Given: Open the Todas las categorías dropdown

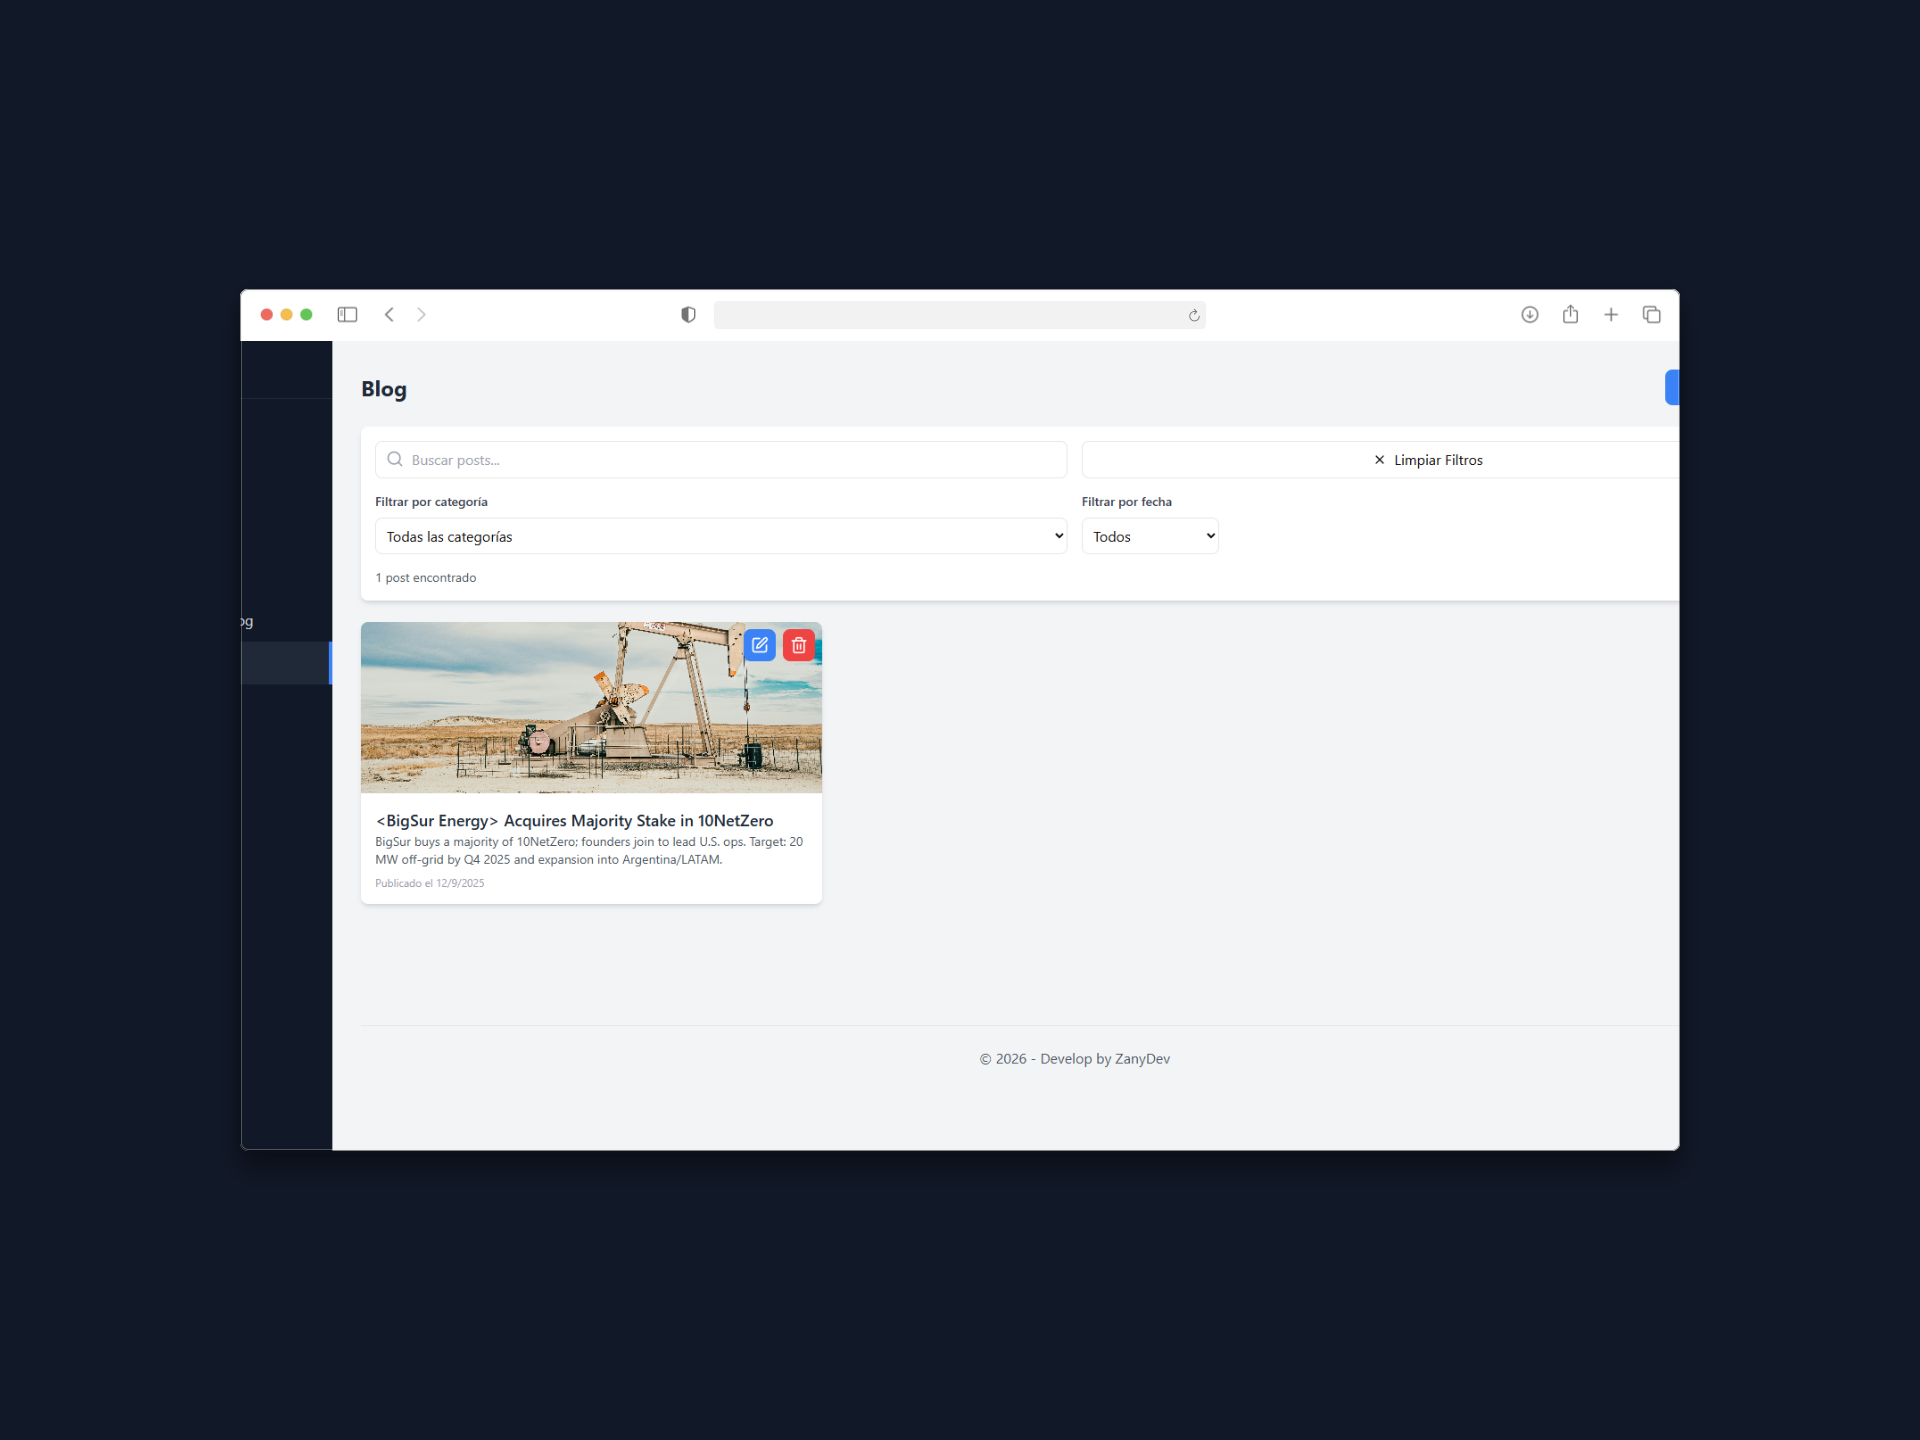Looking at the screenshot, I should point(720,536).
